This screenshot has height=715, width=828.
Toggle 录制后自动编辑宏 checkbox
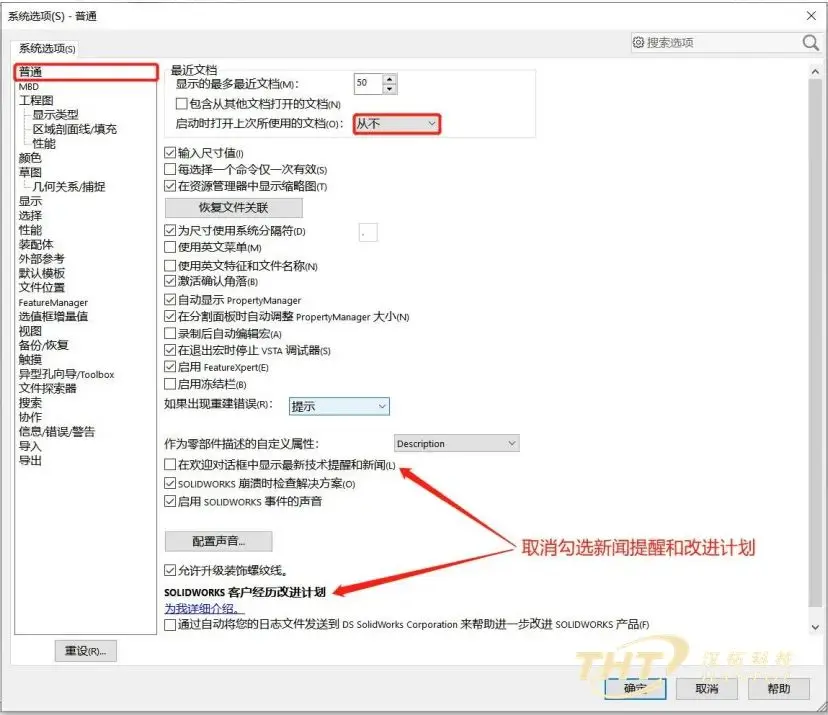[x=170, y=334]
